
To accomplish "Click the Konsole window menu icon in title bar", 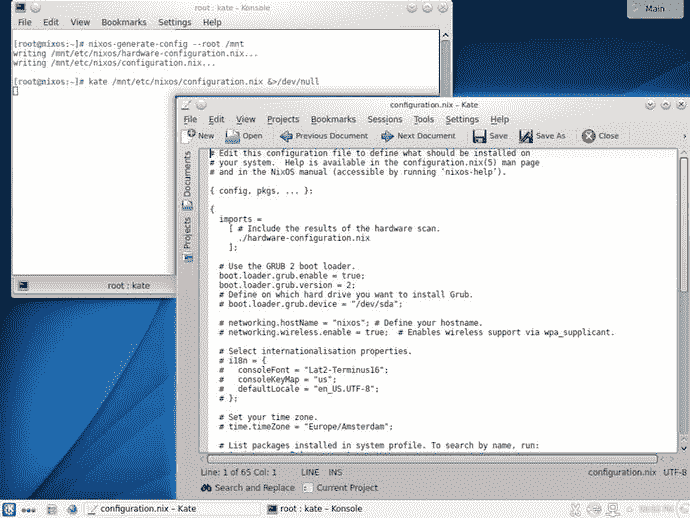I will coord(20,7).
